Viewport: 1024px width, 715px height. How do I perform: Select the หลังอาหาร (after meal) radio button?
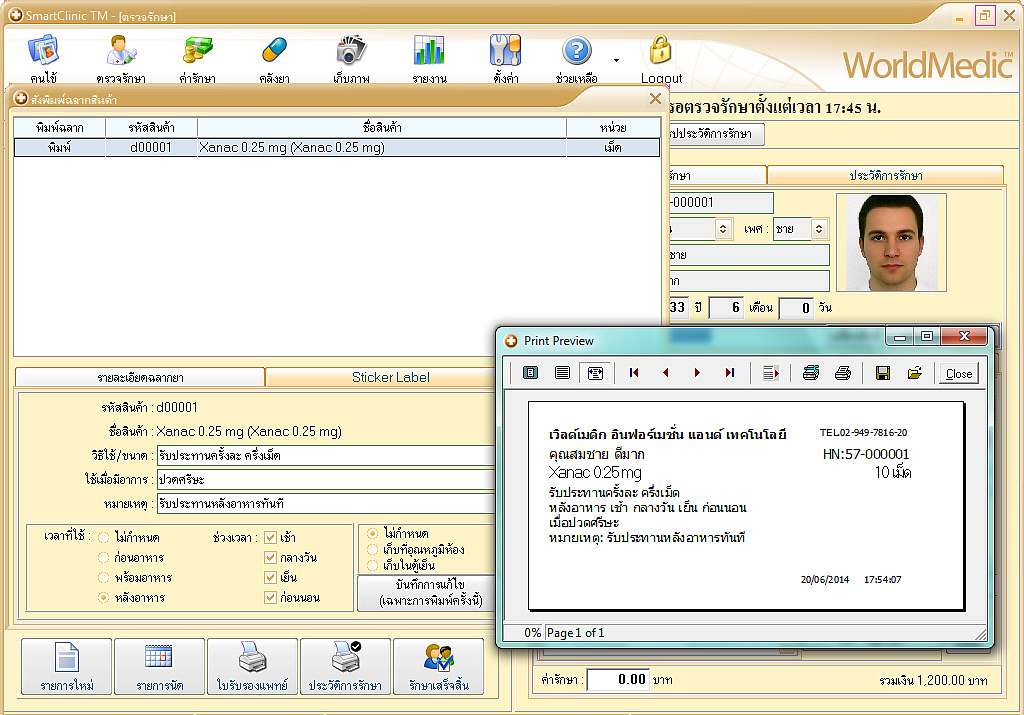point(103,597)
